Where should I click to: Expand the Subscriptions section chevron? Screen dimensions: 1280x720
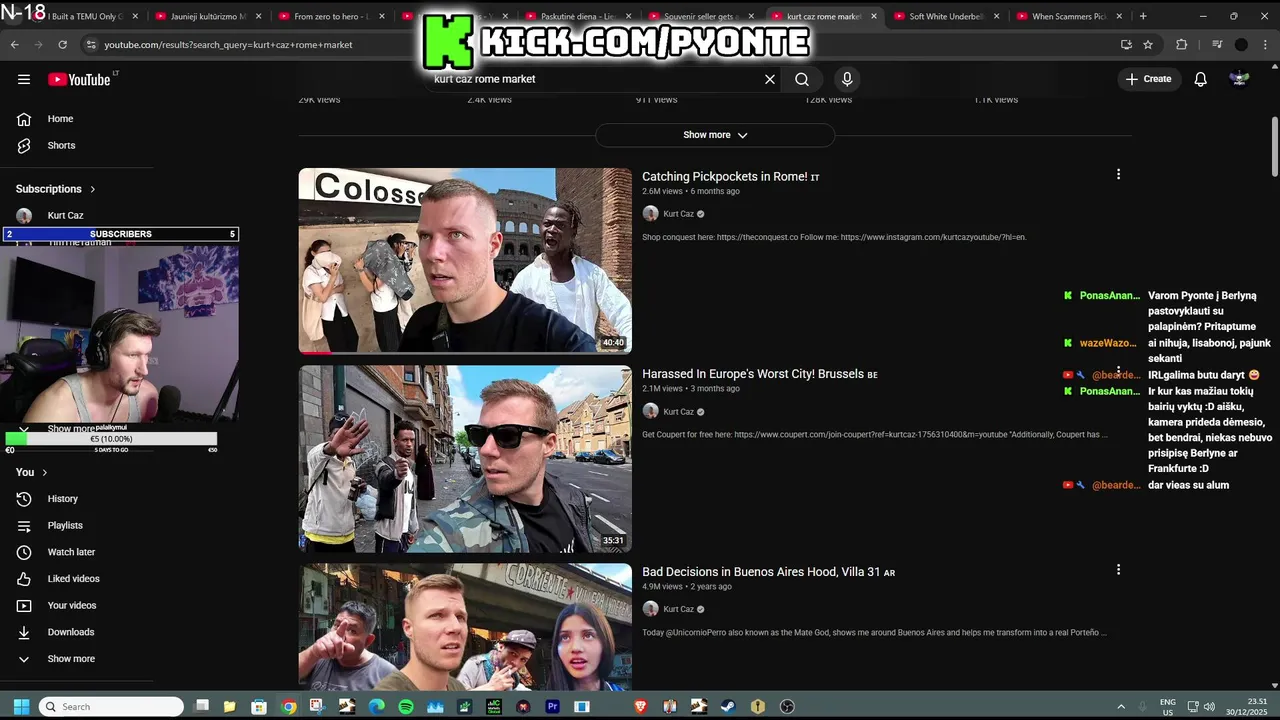coord(92,189)
